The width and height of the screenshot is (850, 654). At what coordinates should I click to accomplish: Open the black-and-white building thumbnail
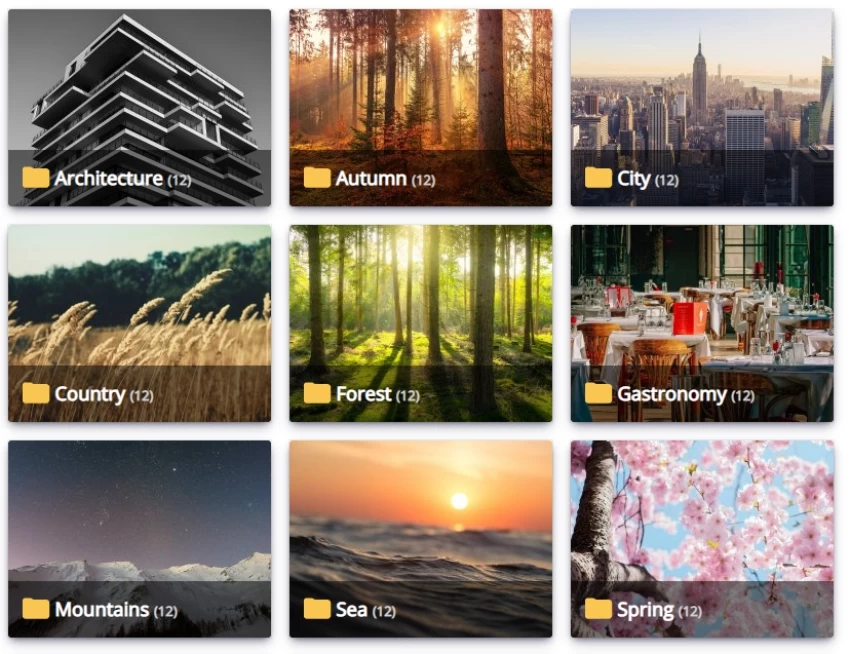coord(139,107)
